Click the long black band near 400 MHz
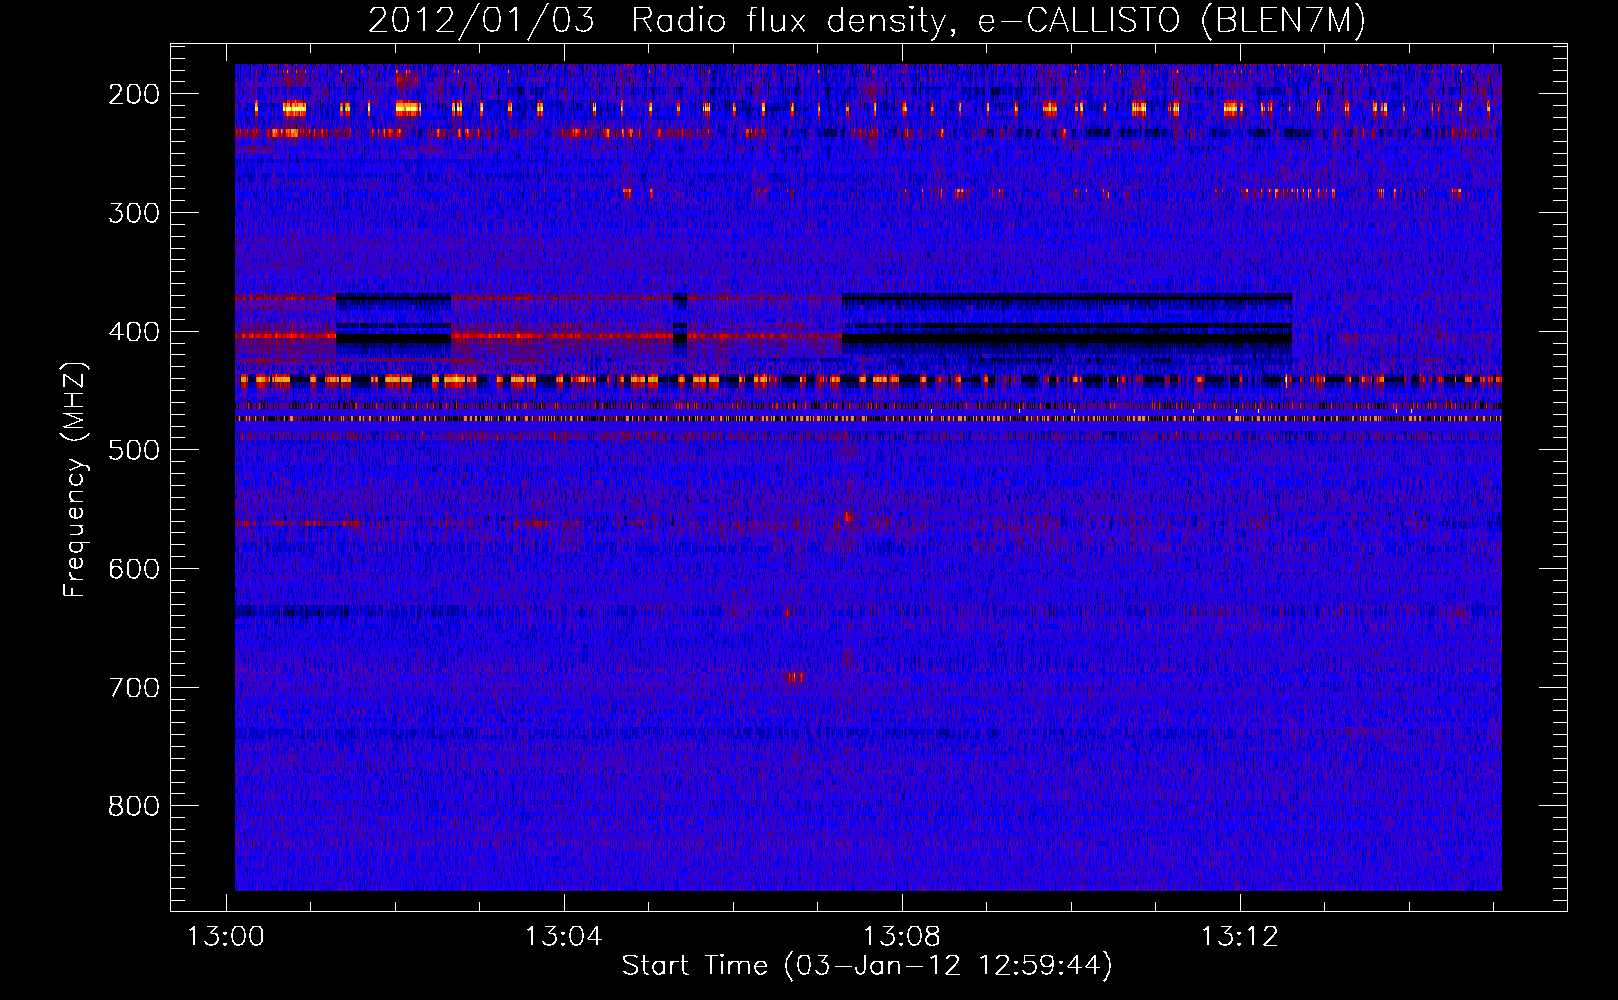This screenshot has width=1618, height=1000. (x=1066, y=339)
